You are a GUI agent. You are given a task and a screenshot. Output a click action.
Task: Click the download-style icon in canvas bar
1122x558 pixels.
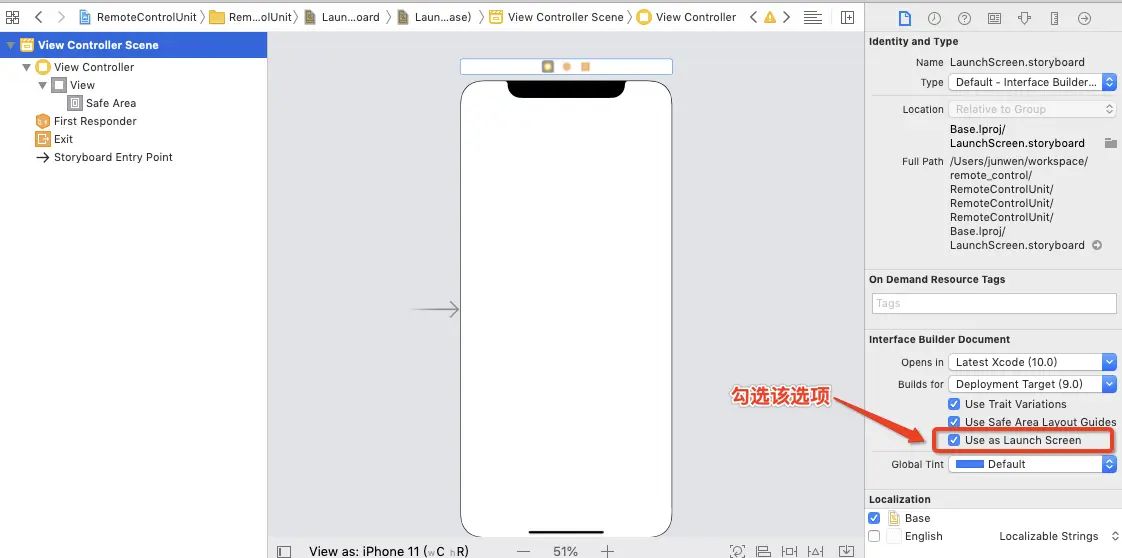pyautogui.click(x=845, y=552)
